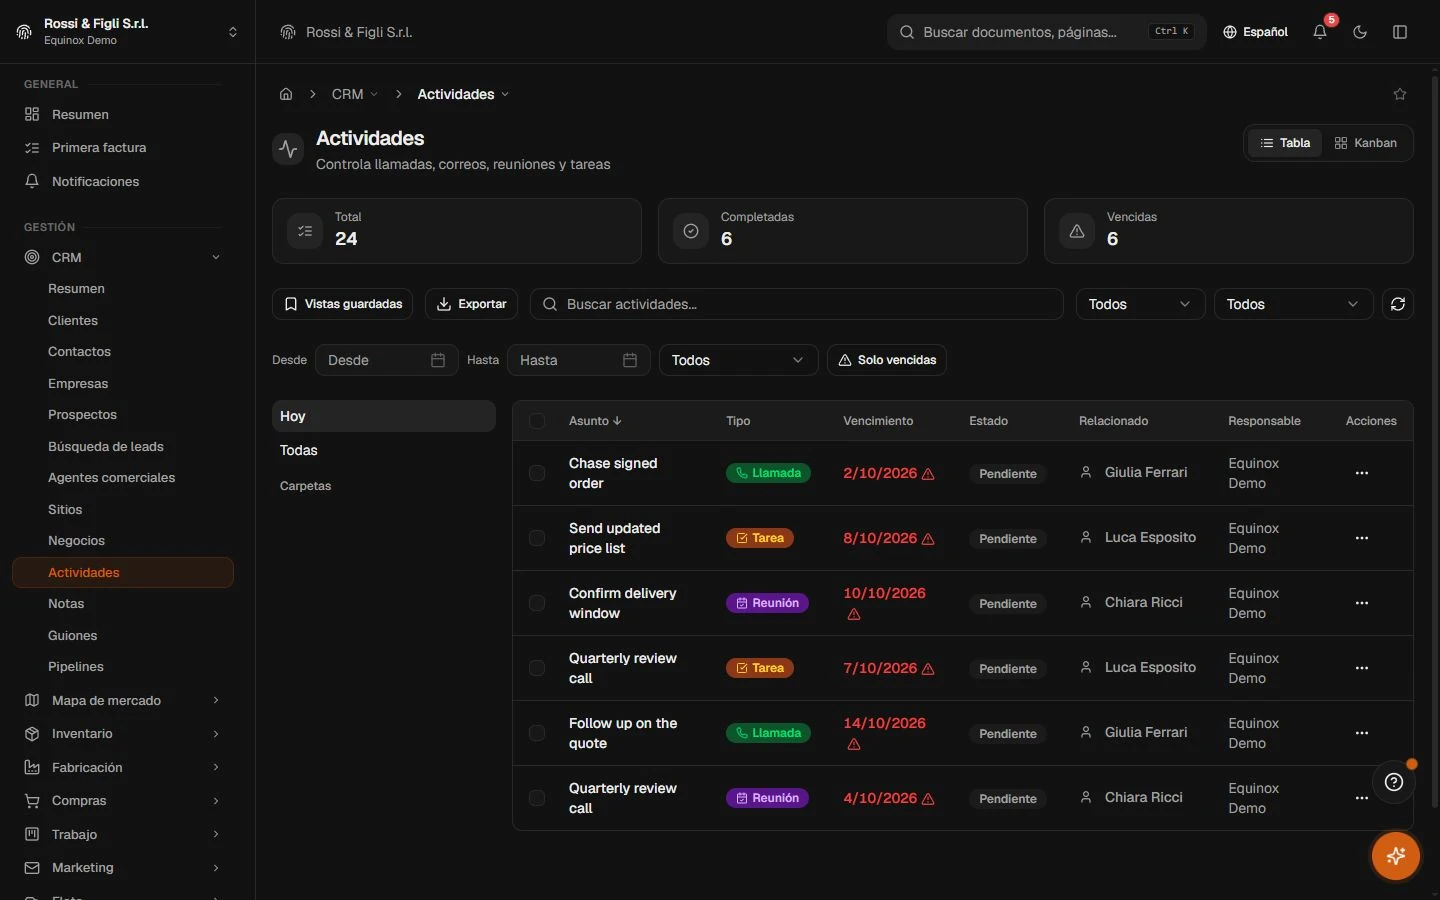The width and height of the screenshot is (1440, 900).
Task: Sort by Asunto column arrow
Action: point(617,421)
